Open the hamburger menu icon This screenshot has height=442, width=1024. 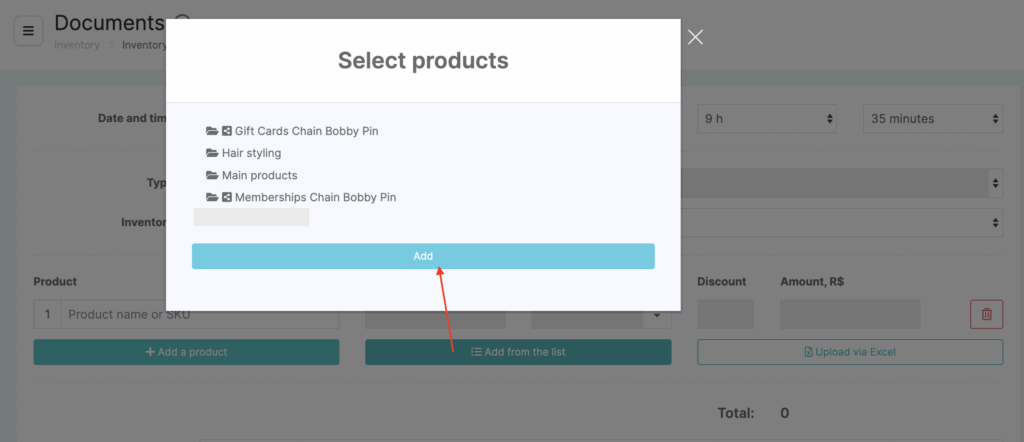tap(28, 31)
